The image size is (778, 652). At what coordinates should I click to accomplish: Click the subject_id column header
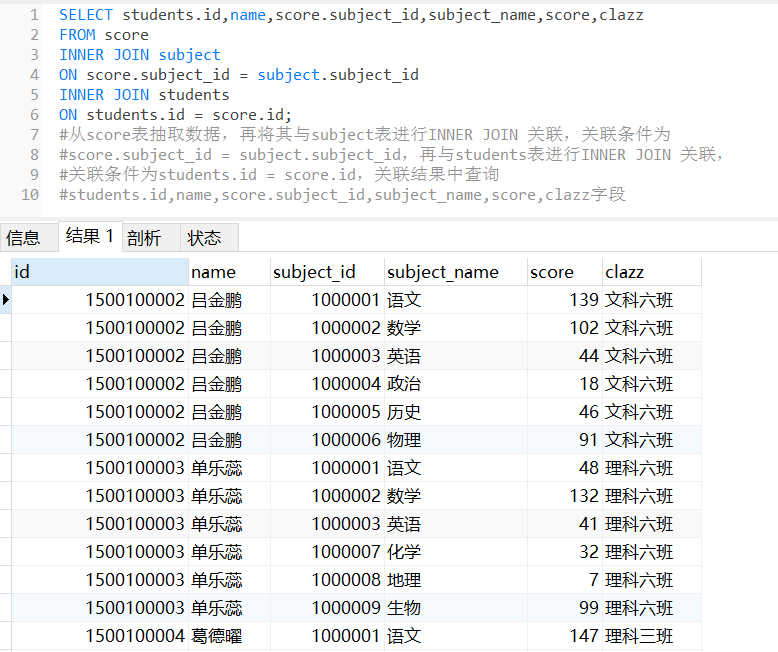point(327,272)
